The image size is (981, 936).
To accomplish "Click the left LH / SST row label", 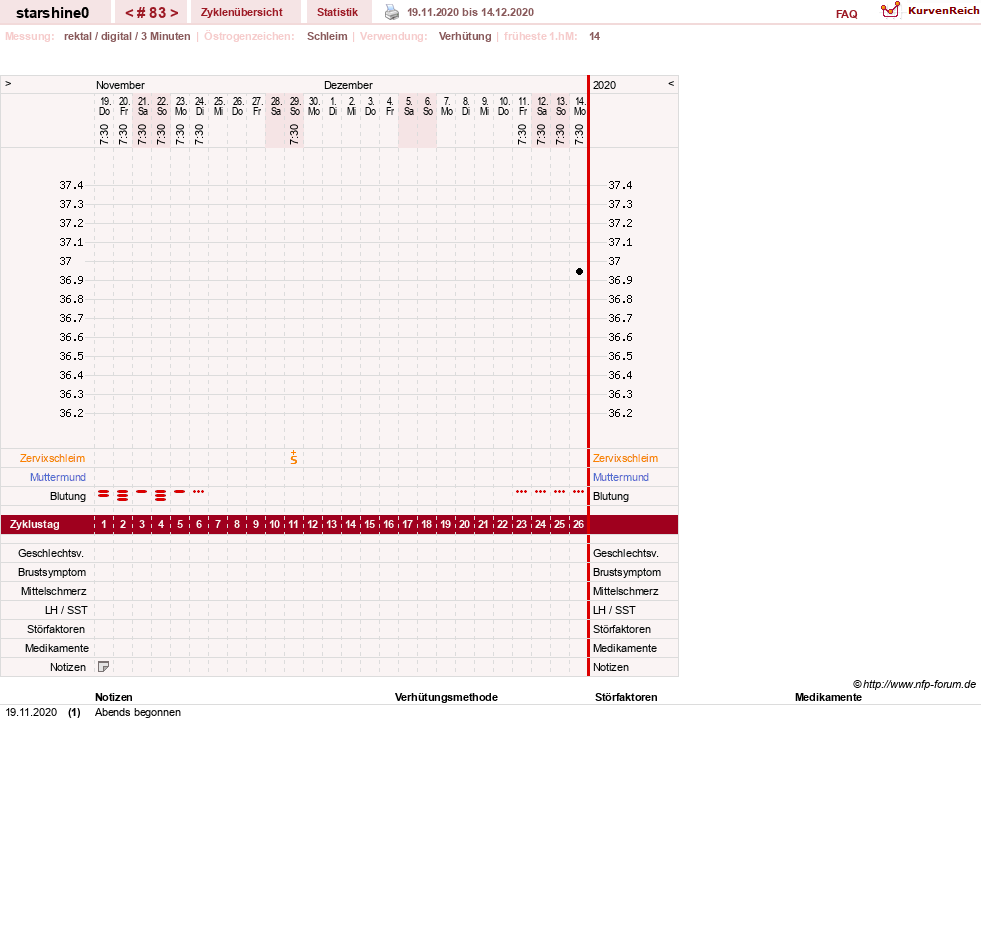I will tap(66, 610).
